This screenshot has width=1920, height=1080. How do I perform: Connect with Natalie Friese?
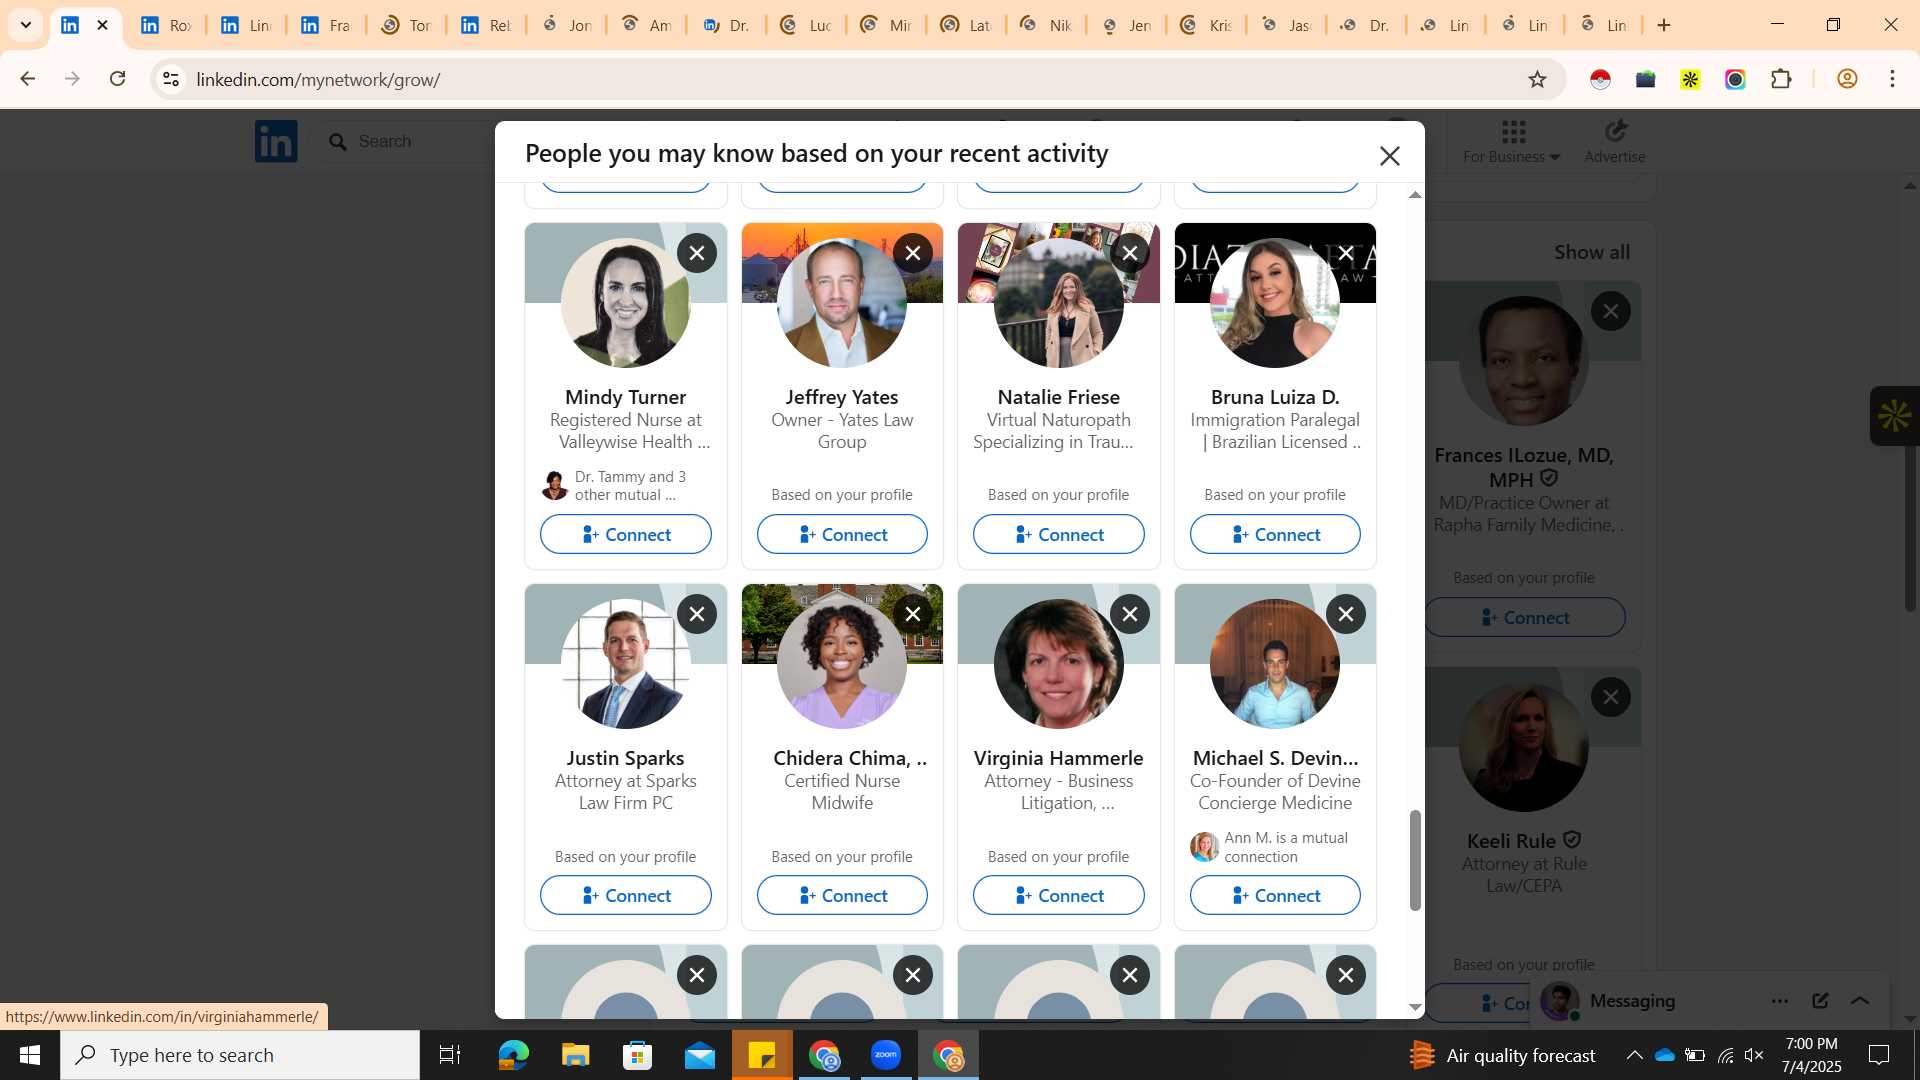click(1058, 534)
